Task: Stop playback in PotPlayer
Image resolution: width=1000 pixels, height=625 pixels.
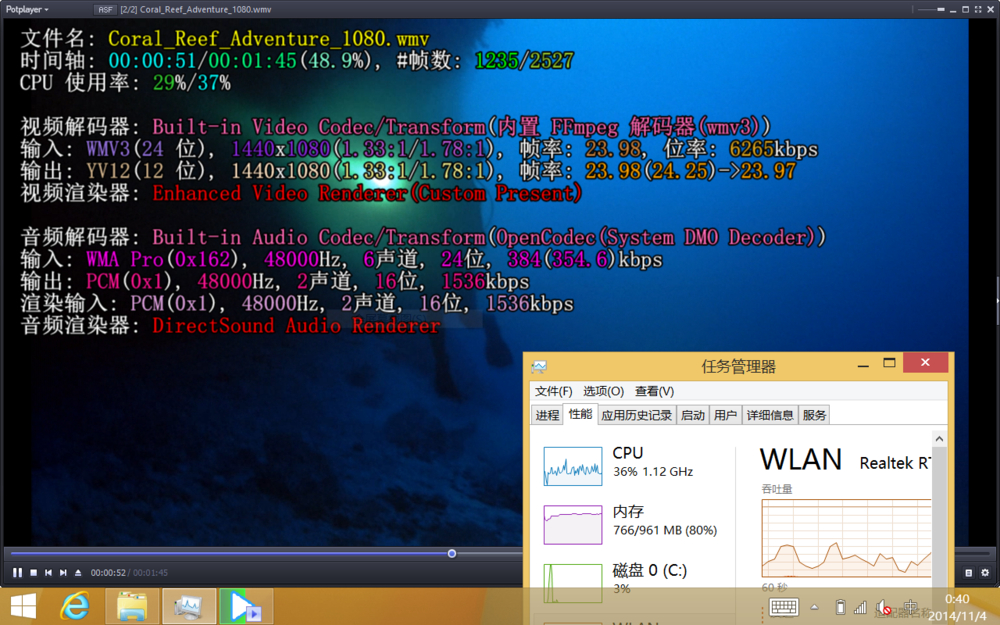Action: point(34,573)
